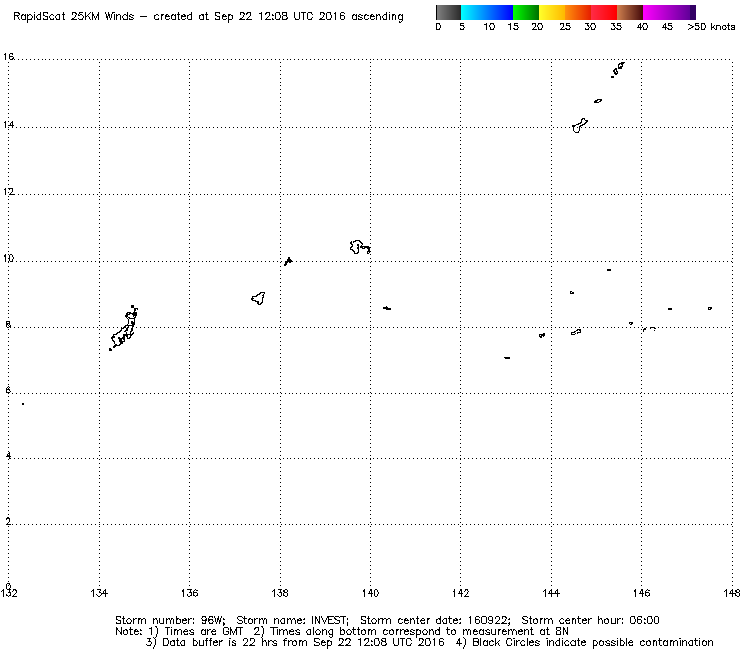Click the latitude label 10 on the axis
740x650 pixels.
click(x=8, y=259)
